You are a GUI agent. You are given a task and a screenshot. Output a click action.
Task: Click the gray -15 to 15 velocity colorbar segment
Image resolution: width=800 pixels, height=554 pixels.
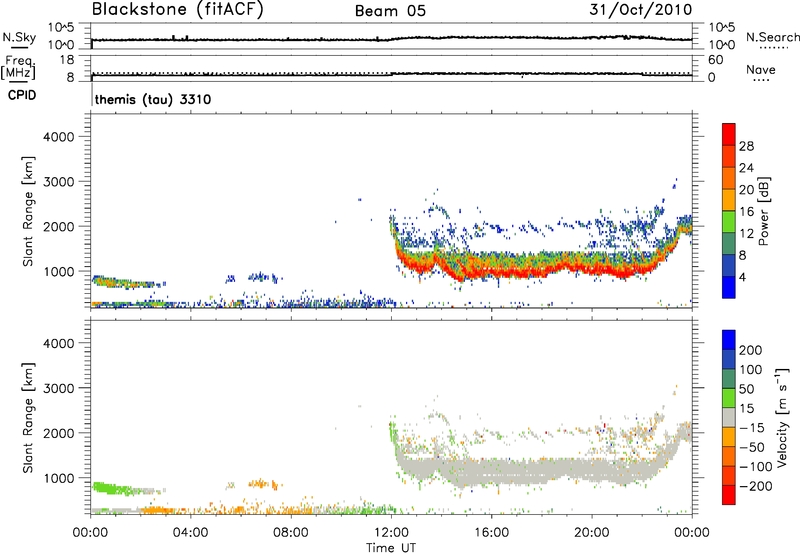(729, 417)
